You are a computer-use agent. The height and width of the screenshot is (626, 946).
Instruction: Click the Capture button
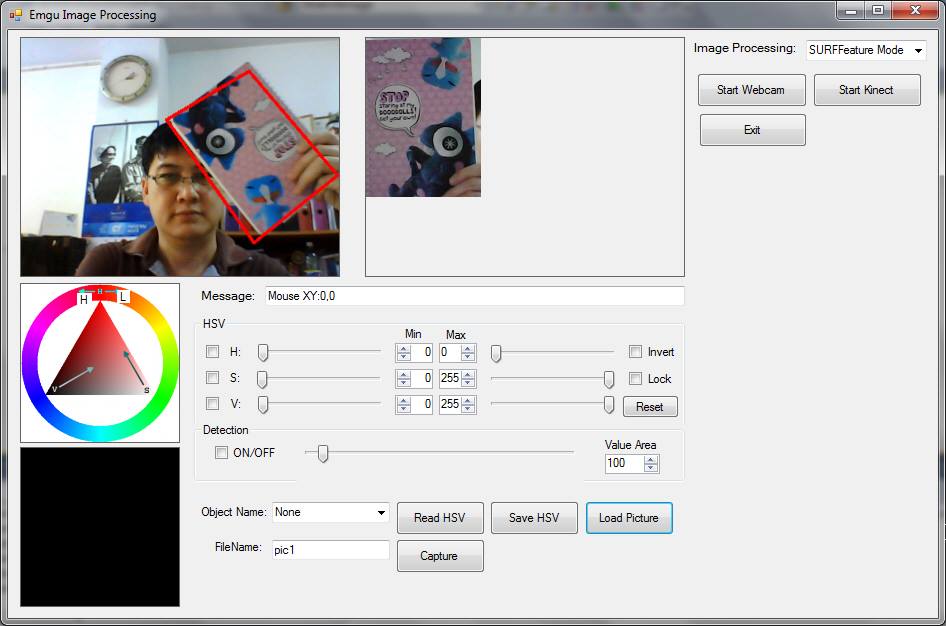coord(440,556)
